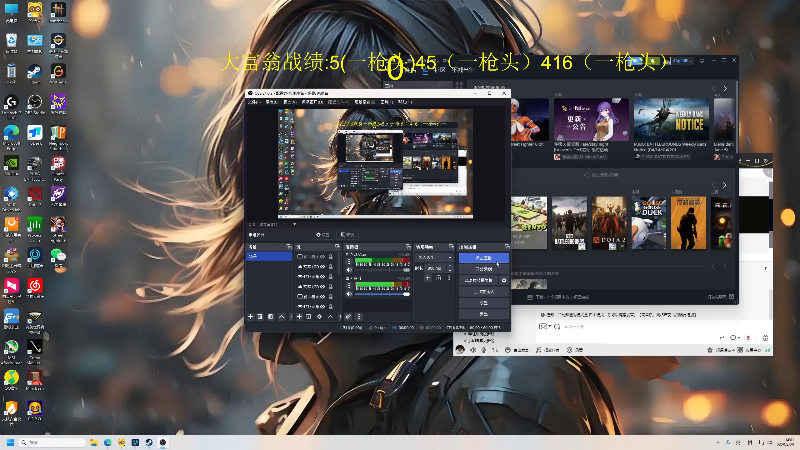Click bottom Exit button in OBS Controls

(x=484, y=314)
